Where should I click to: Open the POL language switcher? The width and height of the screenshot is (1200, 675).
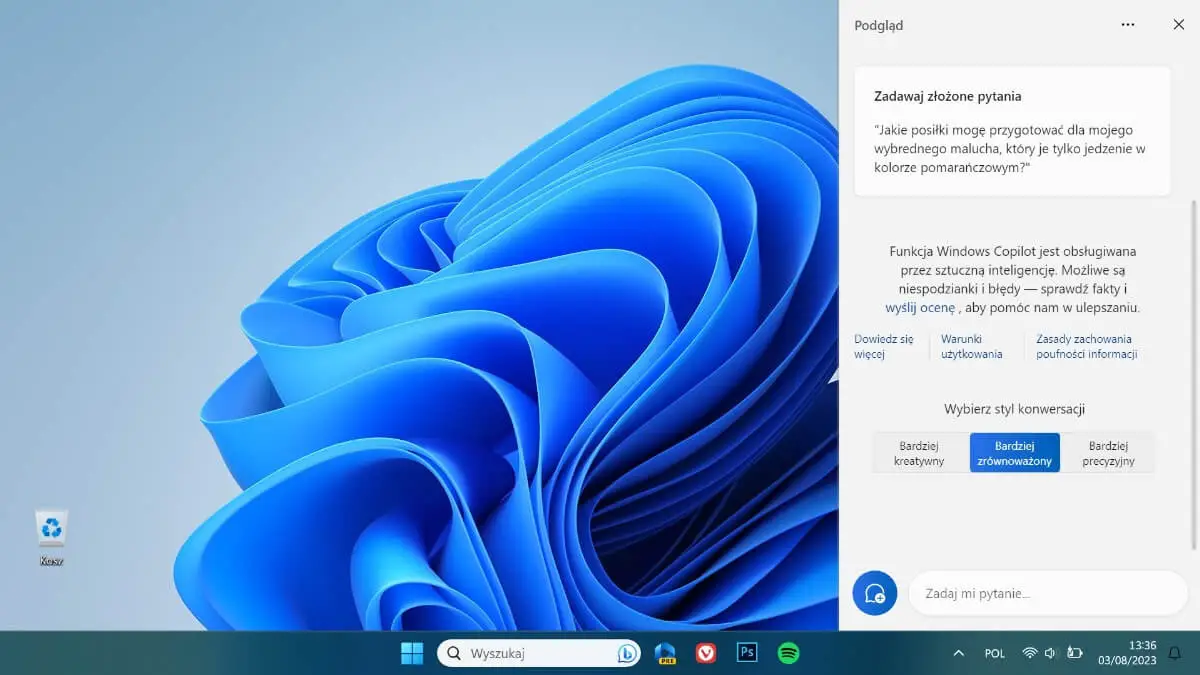pyautogui.click(x=994, y=653)
